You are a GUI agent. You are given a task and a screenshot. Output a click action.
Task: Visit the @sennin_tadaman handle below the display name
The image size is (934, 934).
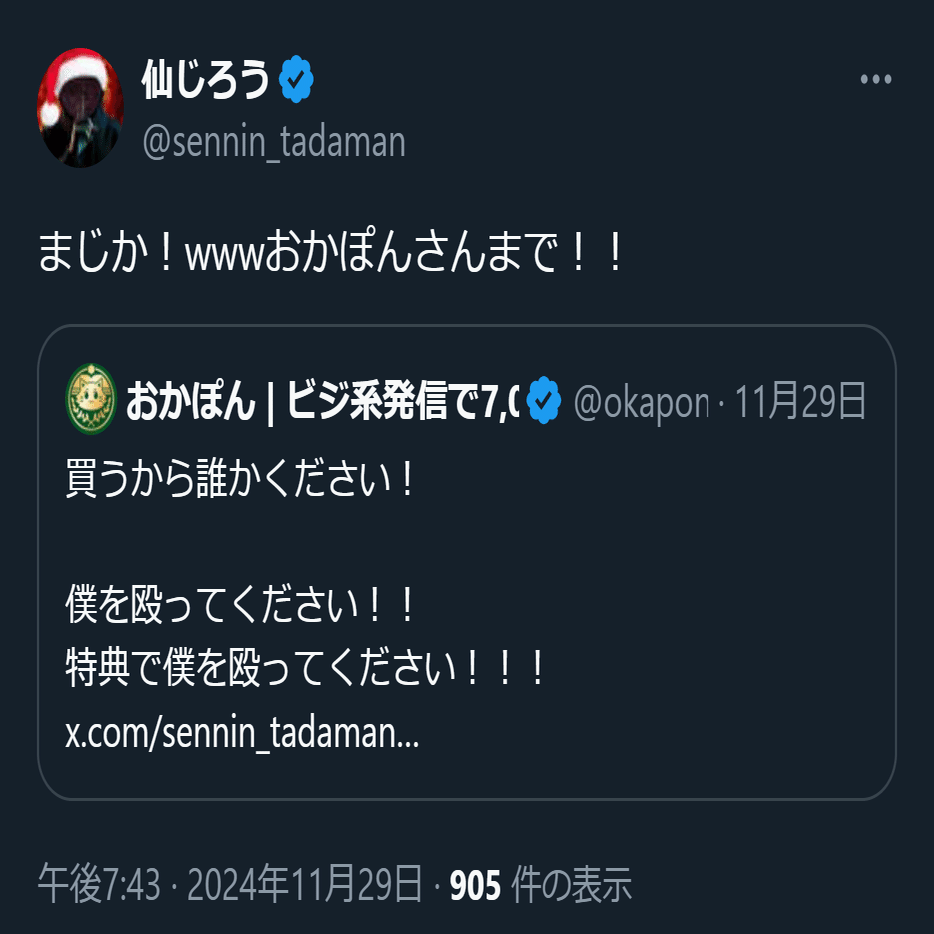(274, 142)
